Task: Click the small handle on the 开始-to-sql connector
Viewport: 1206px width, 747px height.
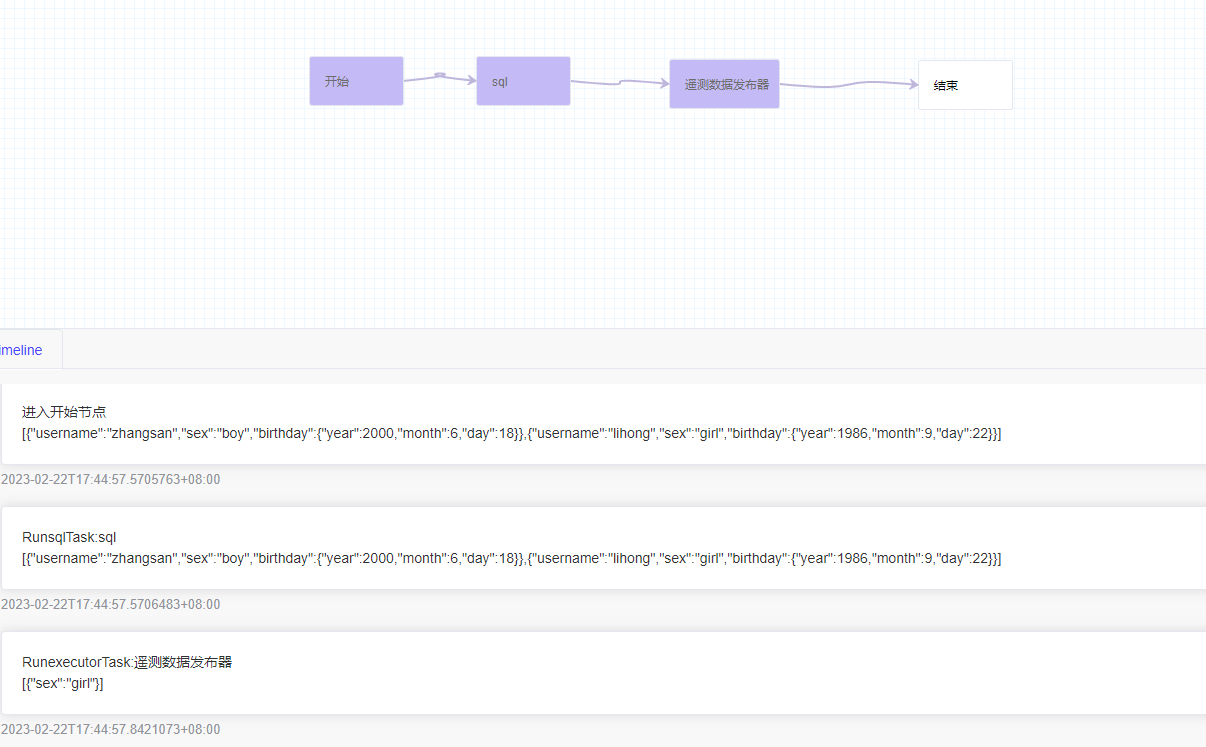Action: (440, 75)
